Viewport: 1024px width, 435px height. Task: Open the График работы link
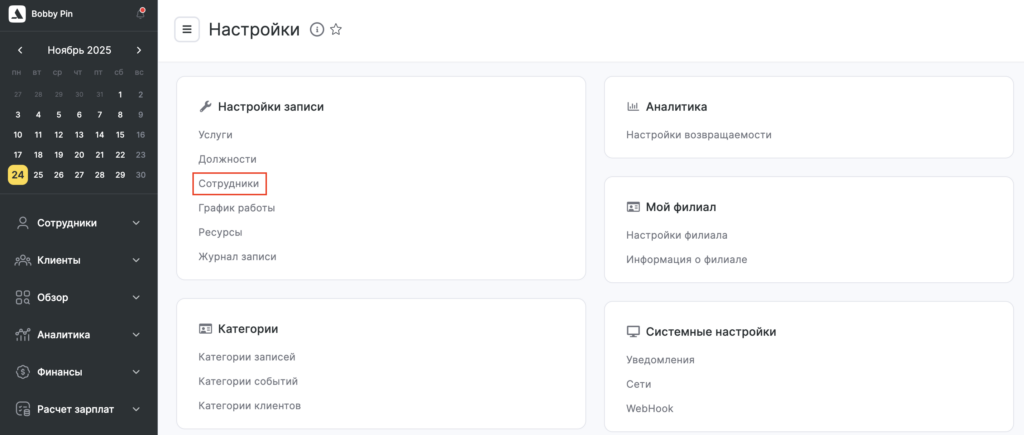(236, 208)
